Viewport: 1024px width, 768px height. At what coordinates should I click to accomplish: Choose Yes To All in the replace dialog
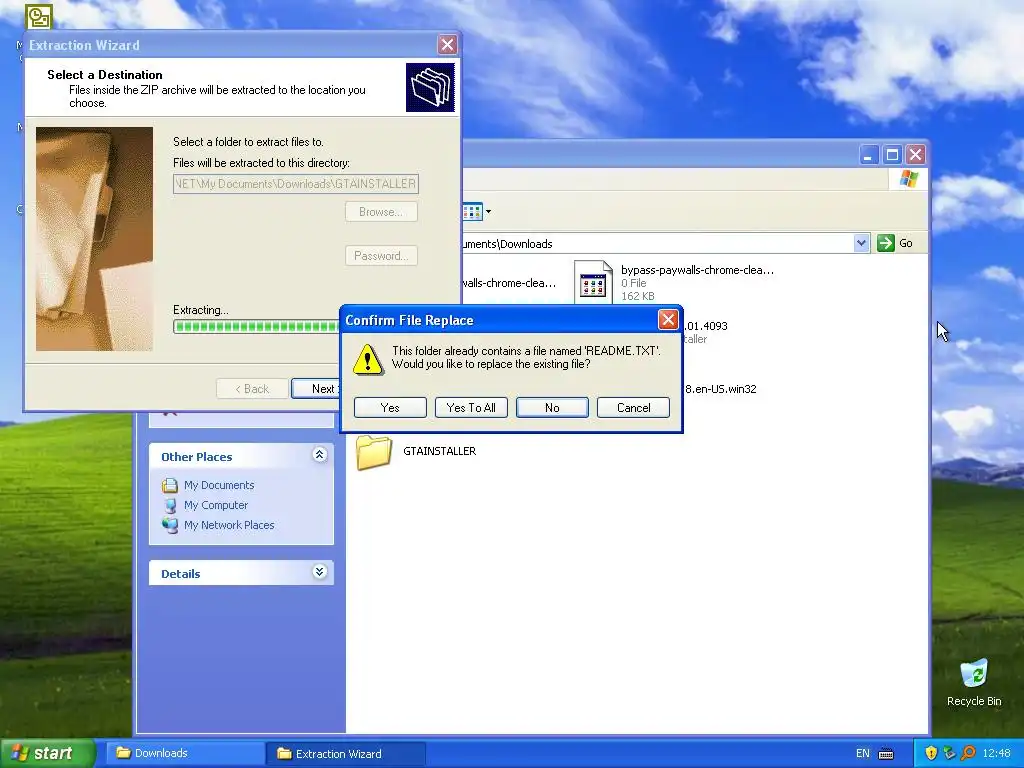pyautogui.click(x=471, y=408)
